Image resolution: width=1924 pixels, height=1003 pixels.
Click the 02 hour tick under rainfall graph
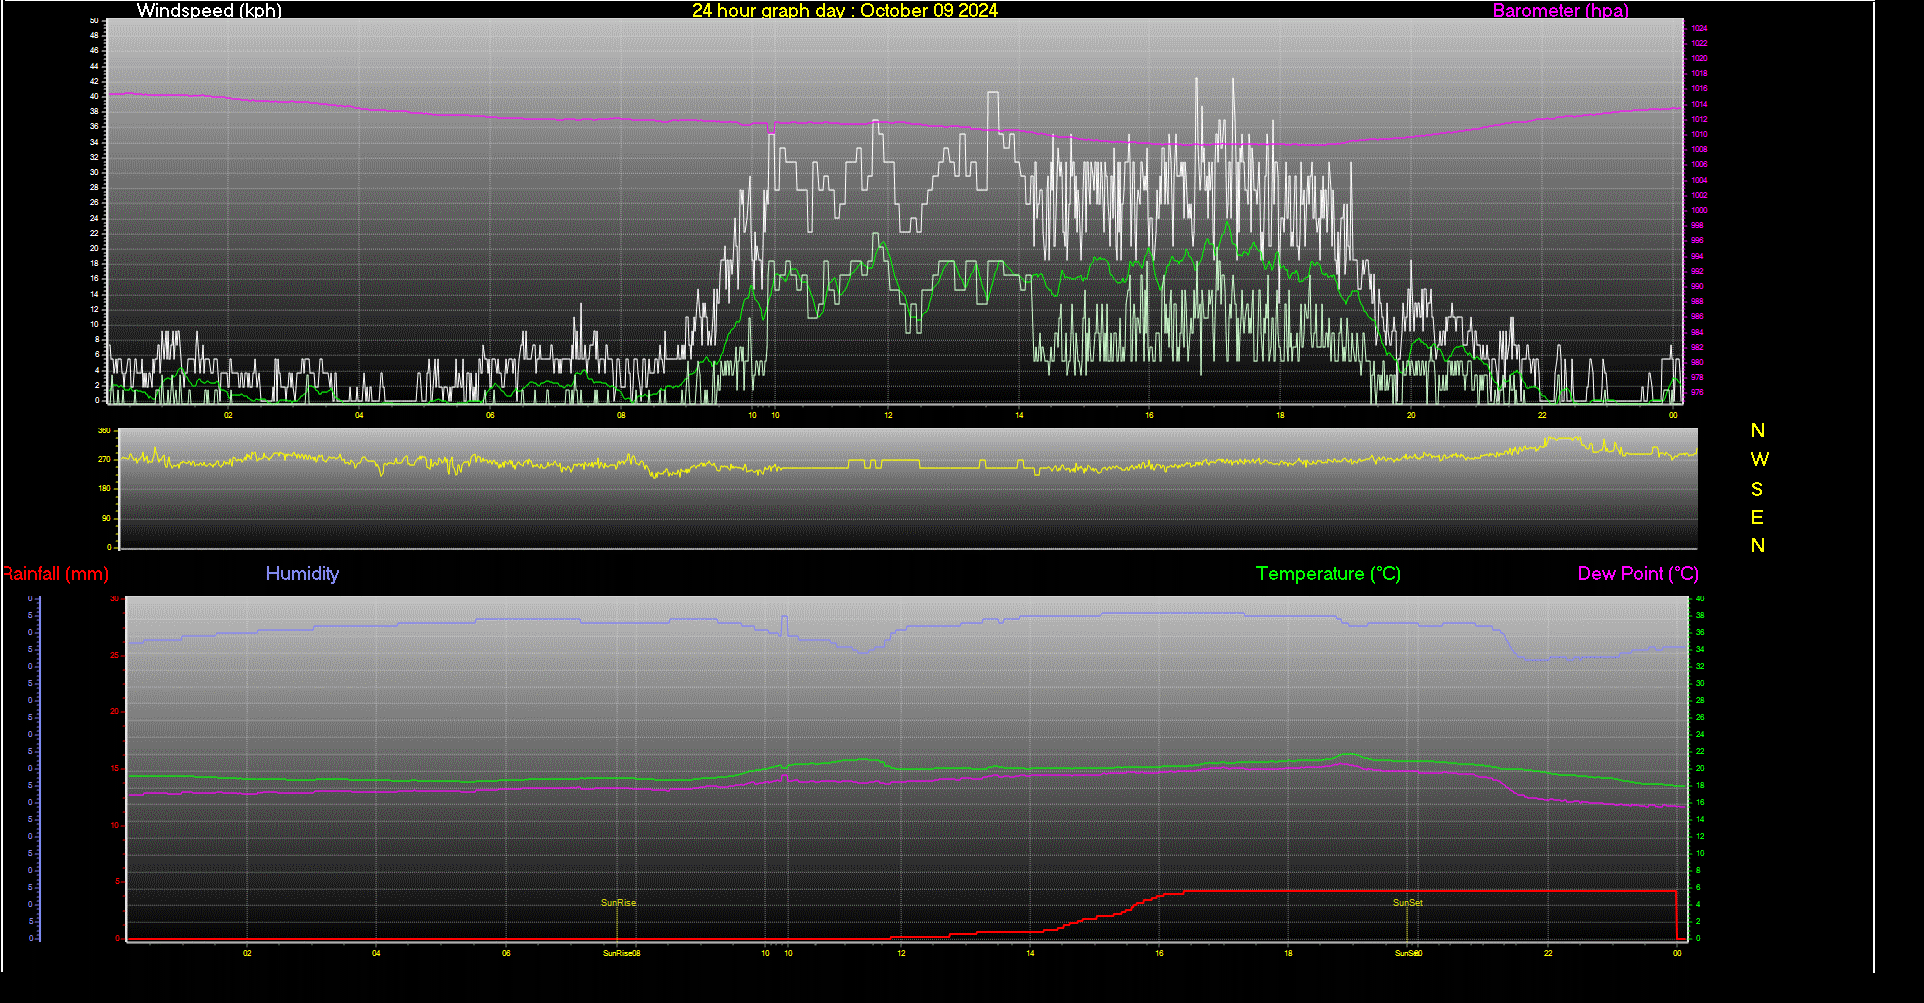click(247, 953)
